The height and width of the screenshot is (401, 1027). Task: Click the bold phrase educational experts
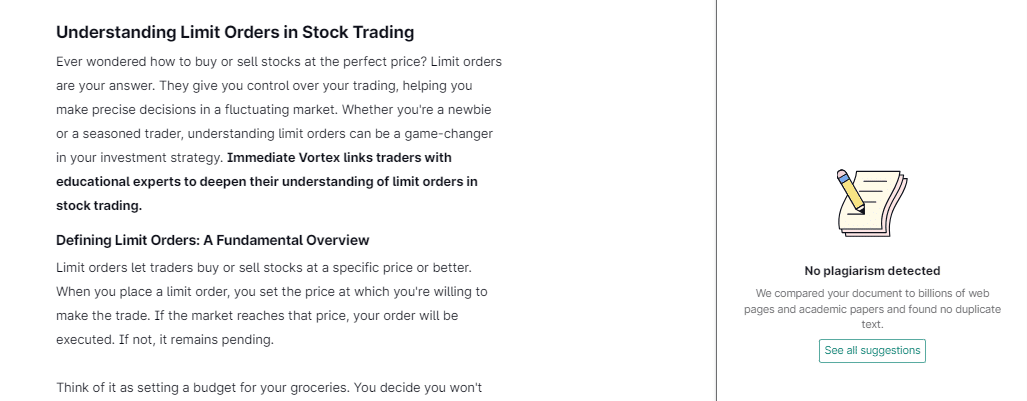point(118,182)
